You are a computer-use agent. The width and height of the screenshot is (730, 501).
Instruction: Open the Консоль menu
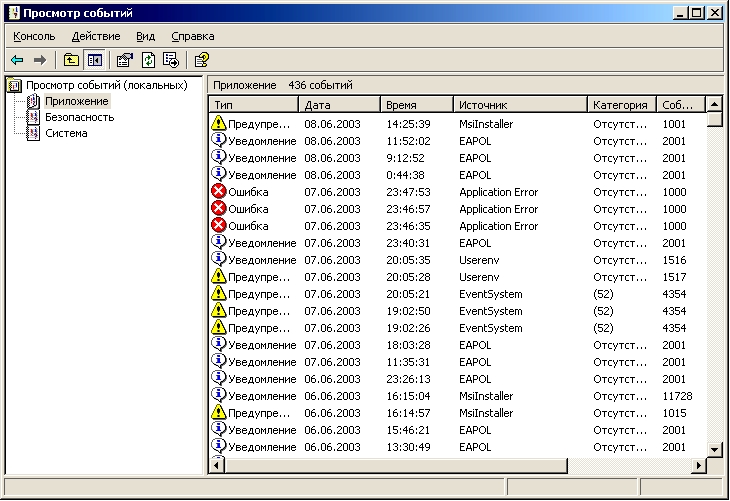[34, 36]
